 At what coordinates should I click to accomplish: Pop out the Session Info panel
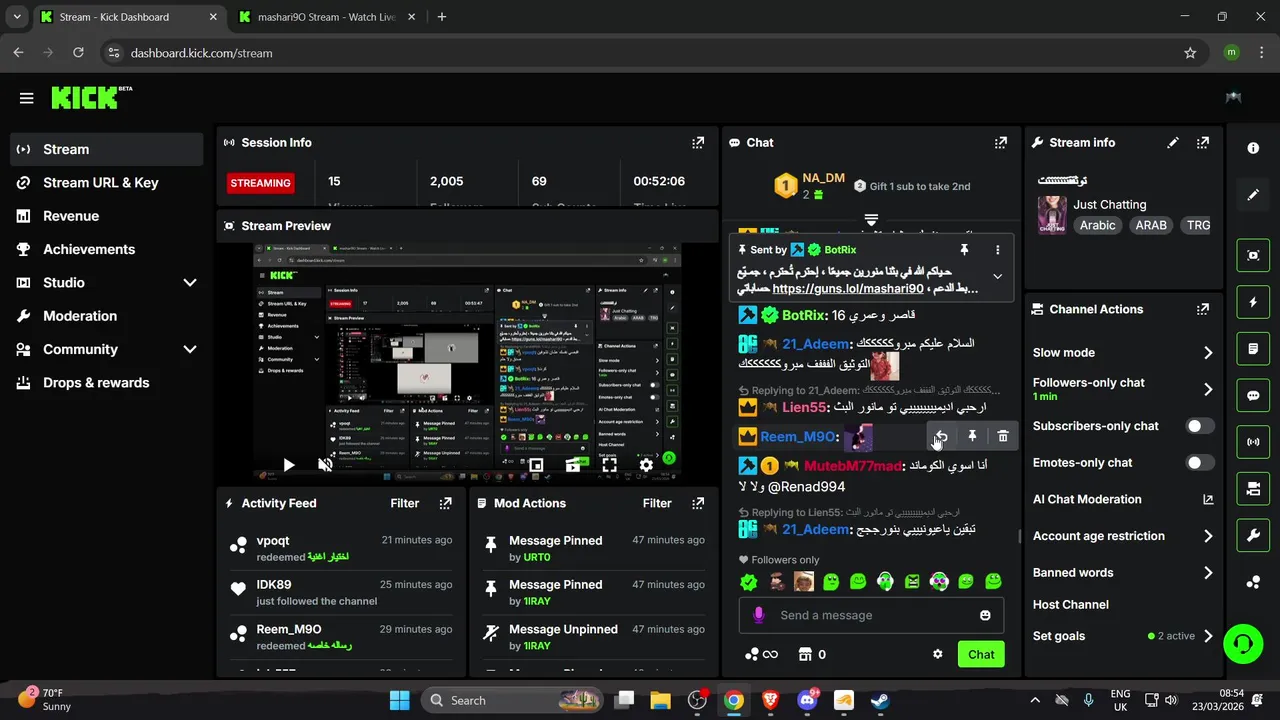pos(698,143)
